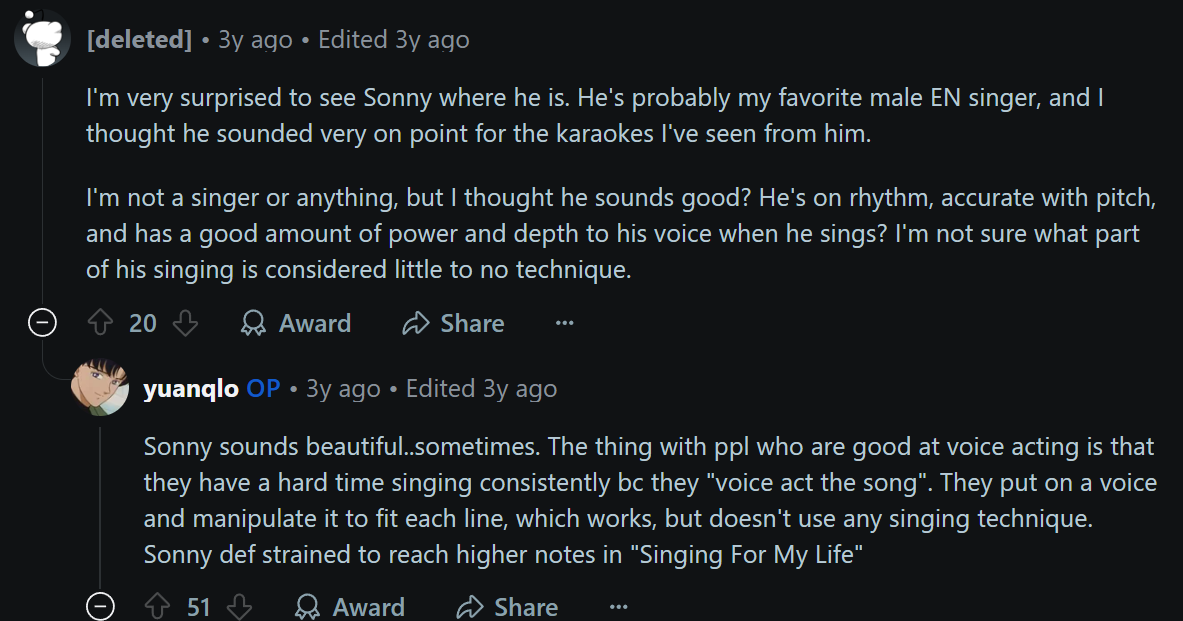Award the deleted user's comment
The width and height of the screenshot is (1183, 621).
[296, 323]
